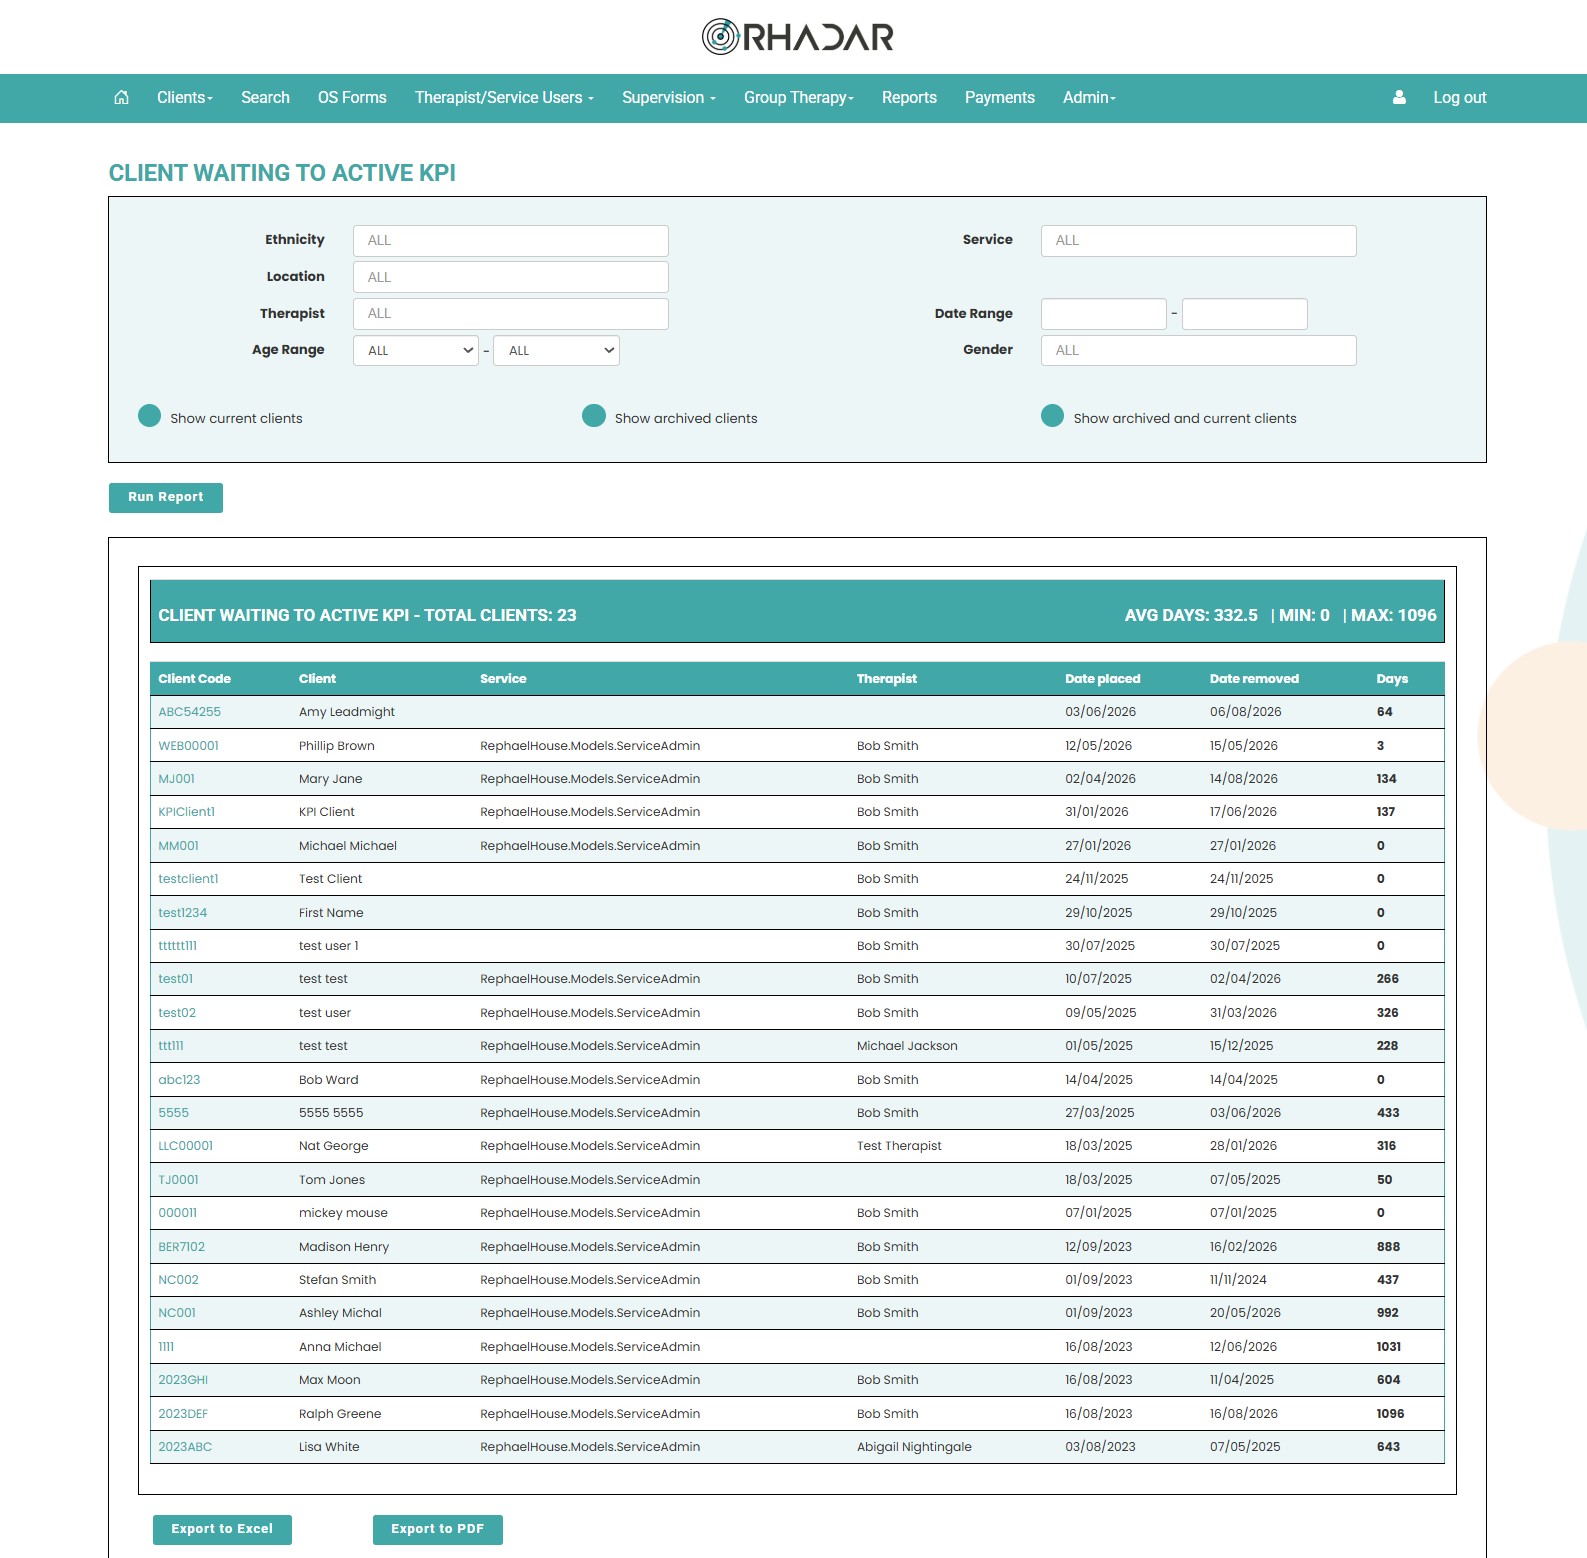Click the Date Range start field
Viewport: 1587px width, 1558px height.
point(1104,314)
